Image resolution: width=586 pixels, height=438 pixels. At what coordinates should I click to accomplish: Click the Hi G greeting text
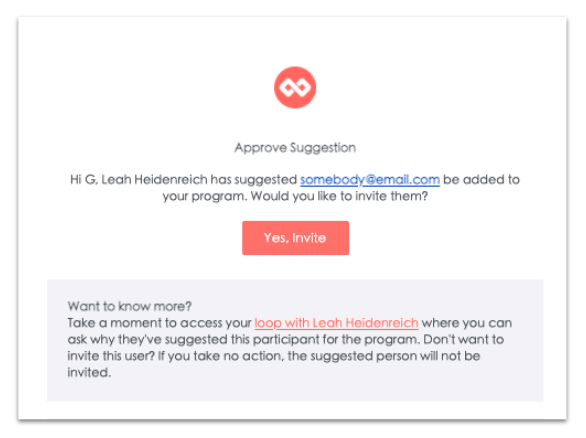84,180
